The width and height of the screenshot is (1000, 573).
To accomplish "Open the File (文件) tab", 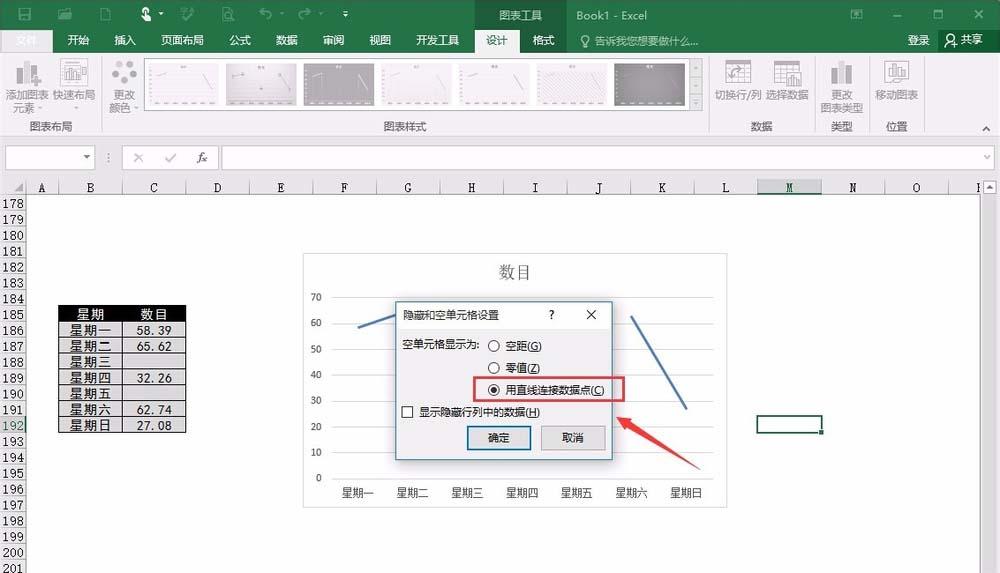I will pyautogui.click(x=27, y=40).
